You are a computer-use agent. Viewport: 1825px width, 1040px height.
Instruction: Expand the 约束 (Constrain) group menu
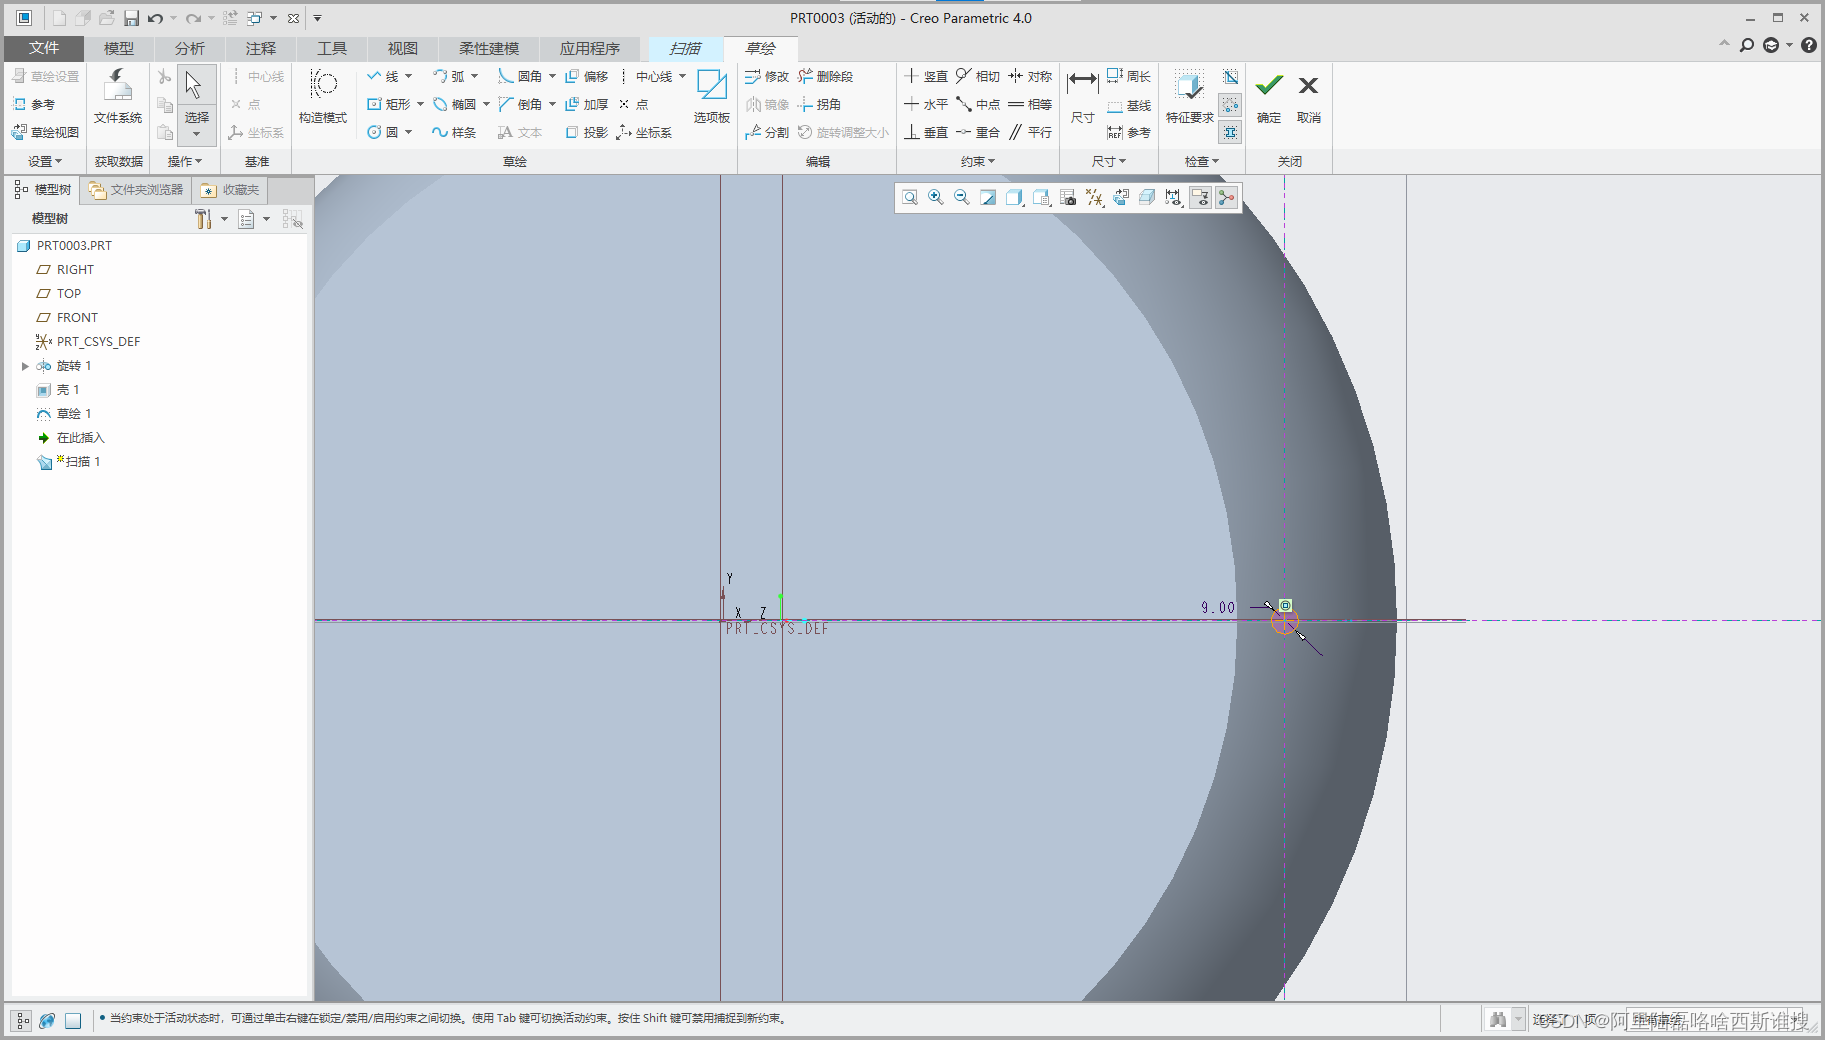point(978,161)
